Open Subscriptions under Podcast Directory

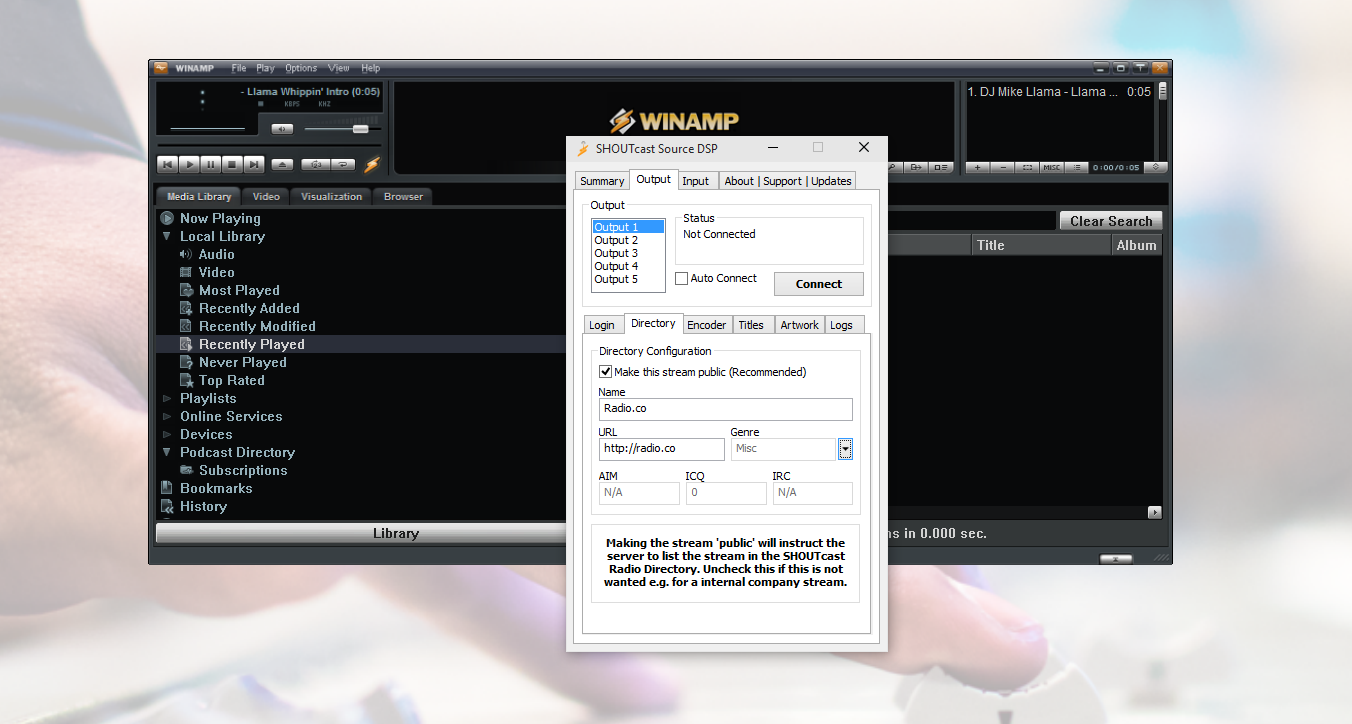point(243,470)
